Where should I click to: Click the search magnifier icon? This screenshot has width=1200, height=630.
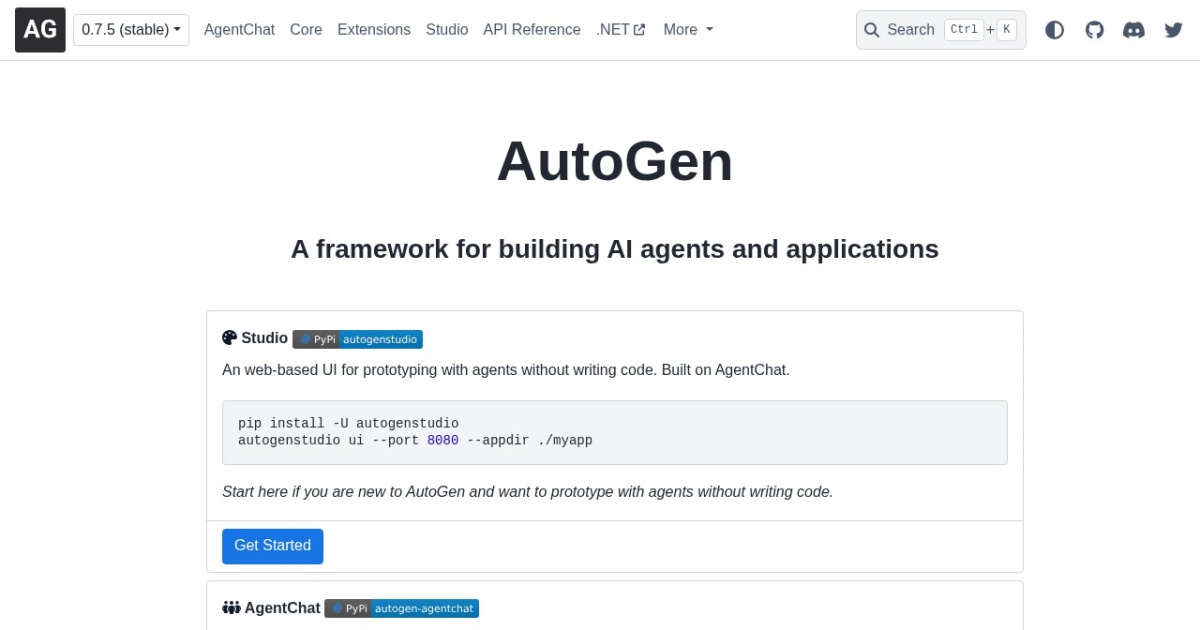(x=872, y=30)
